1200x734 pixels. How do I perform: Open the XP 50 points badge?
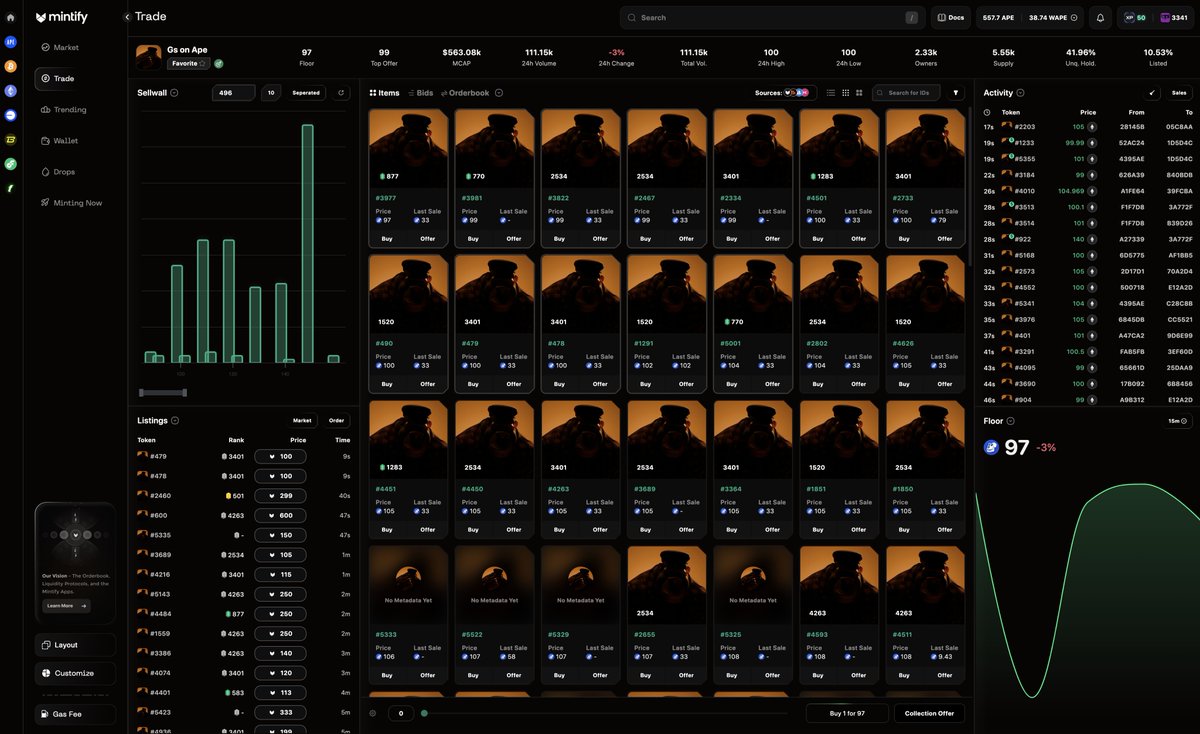pyautogui.click(x=1136, y=17)
